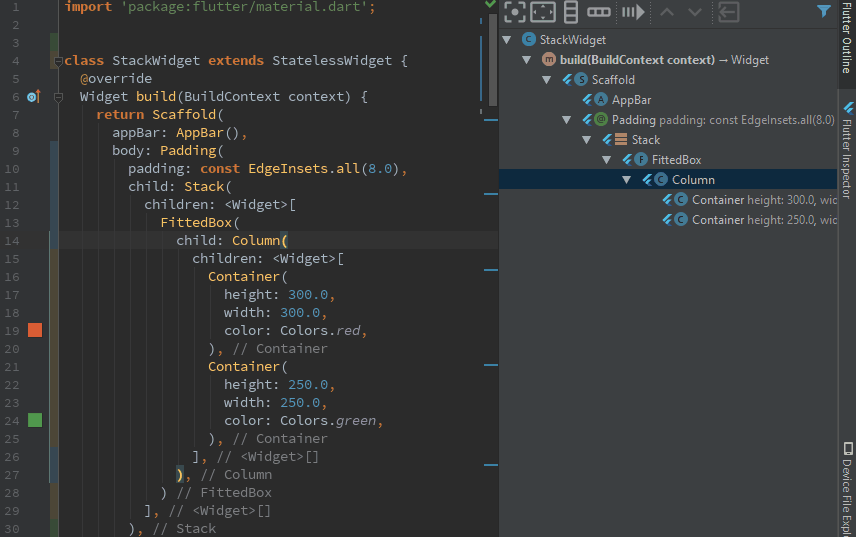Viewport: 856px width, 537px height.
Task: Click the Remove widget toolbar icon
Action: 729,12
